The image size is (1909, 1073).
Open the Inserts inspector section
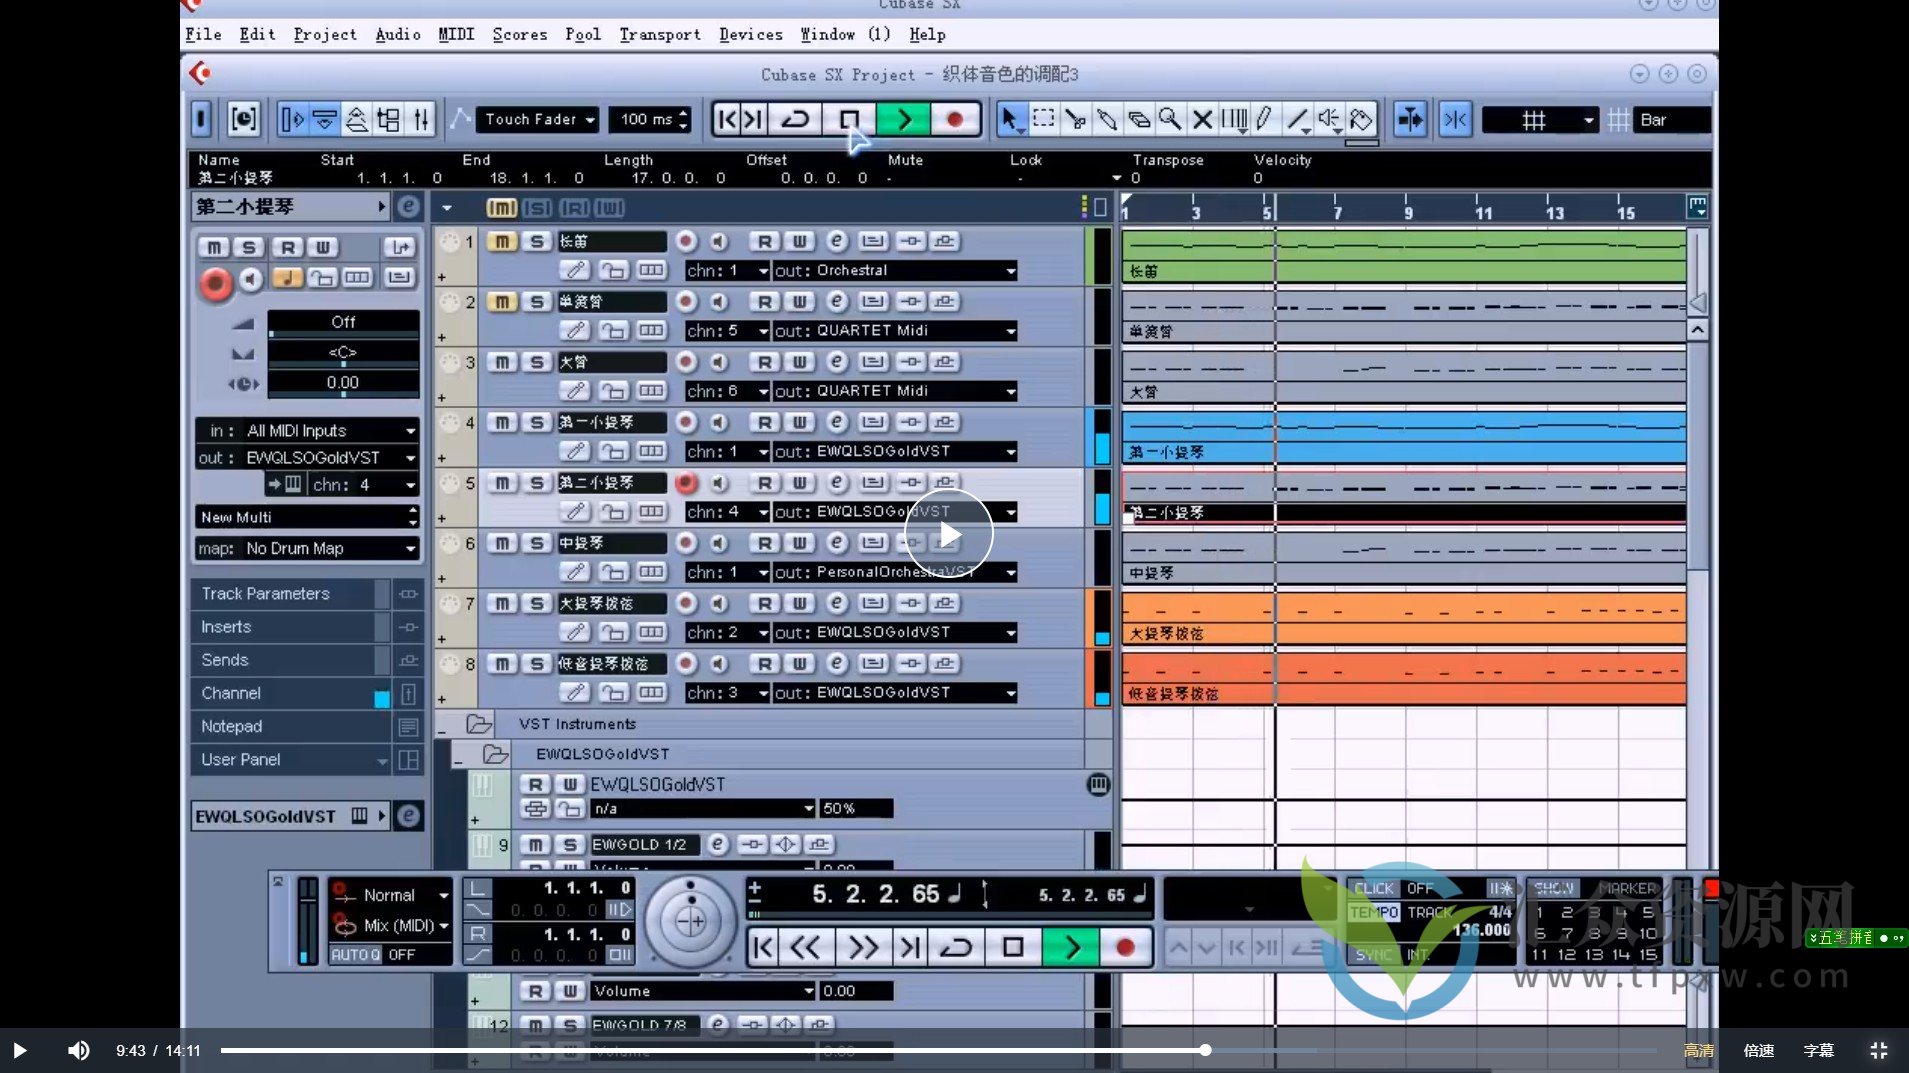tap(227, 627)
